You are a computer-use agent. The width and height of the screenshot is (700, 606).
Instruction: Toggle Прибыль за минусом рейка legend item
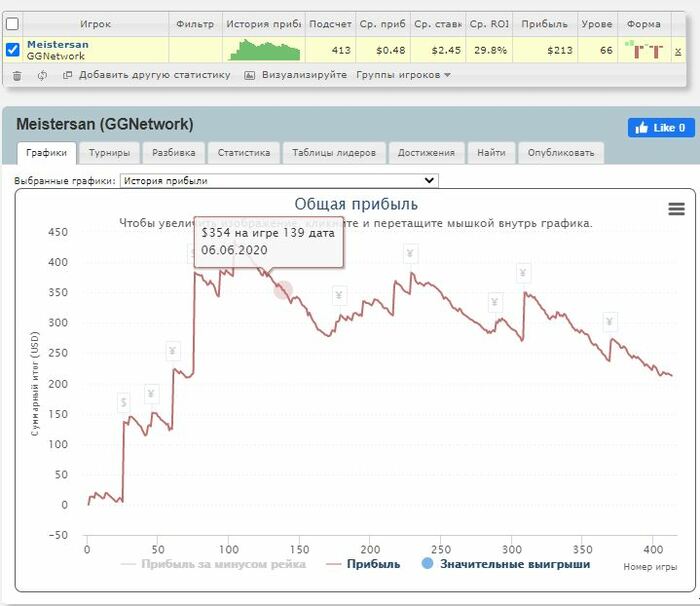(213, 564)
